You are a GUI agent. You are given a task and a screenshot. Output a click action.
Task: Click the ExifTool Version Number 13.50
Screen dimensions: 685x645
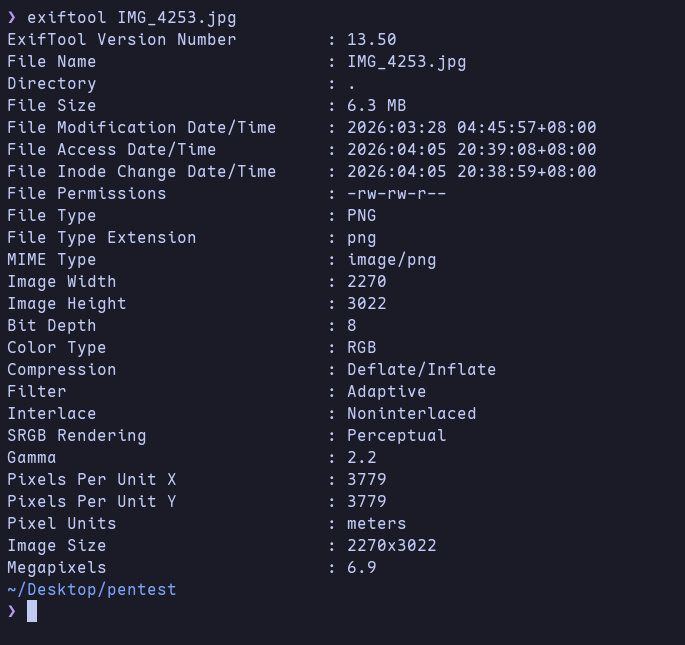(x=372, y=40)
